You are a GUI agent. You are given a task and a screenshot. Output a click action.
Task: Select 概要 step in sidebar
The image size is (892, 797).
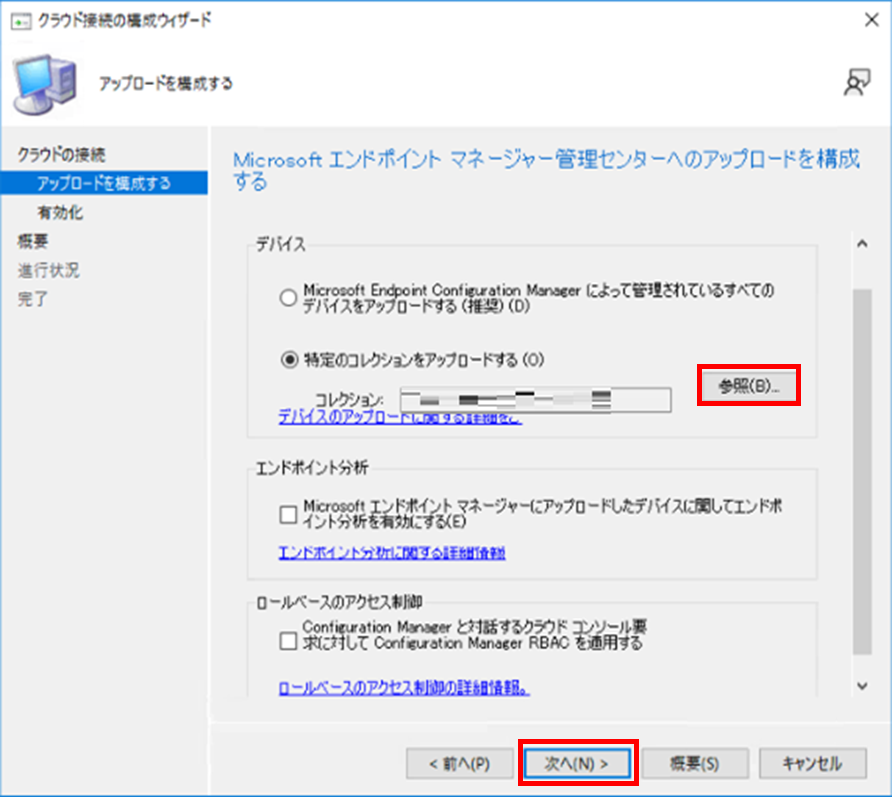33,241
